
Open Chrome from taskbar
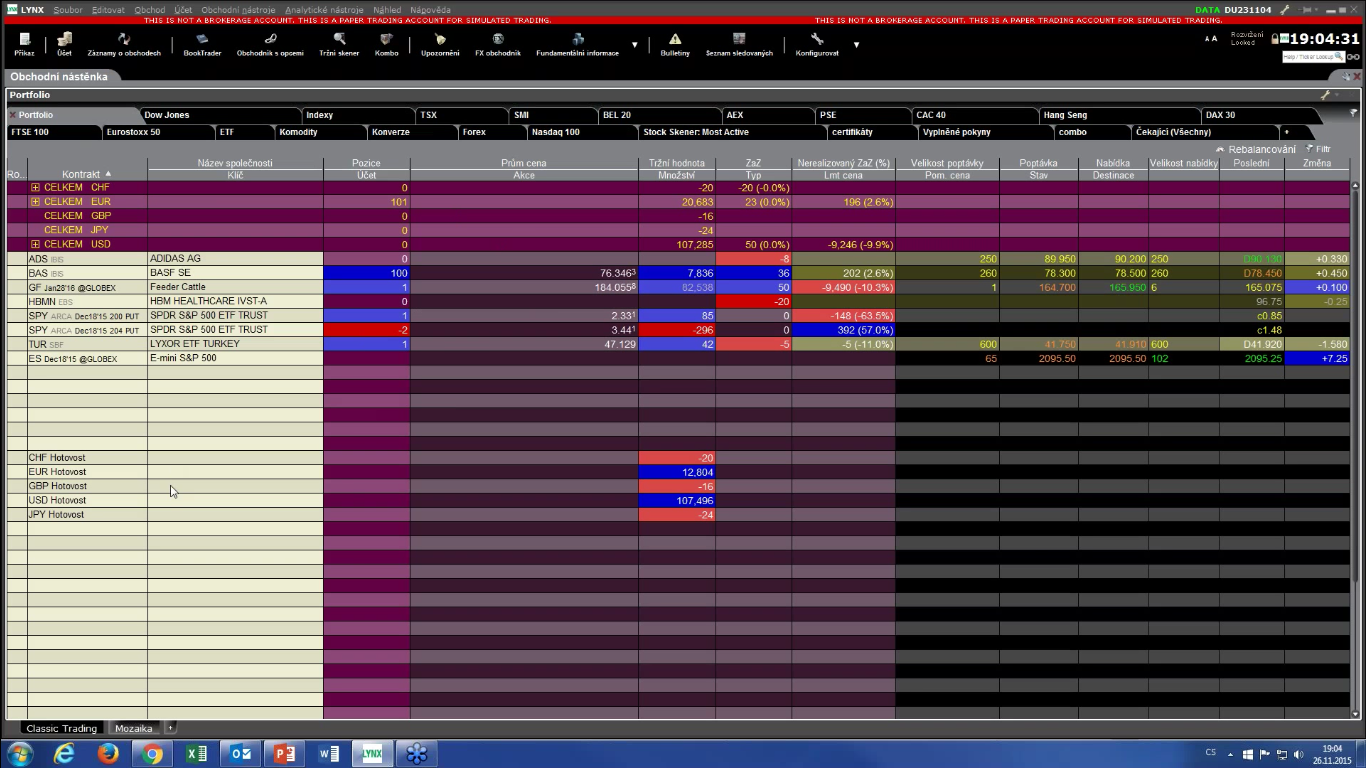(152, 754)
